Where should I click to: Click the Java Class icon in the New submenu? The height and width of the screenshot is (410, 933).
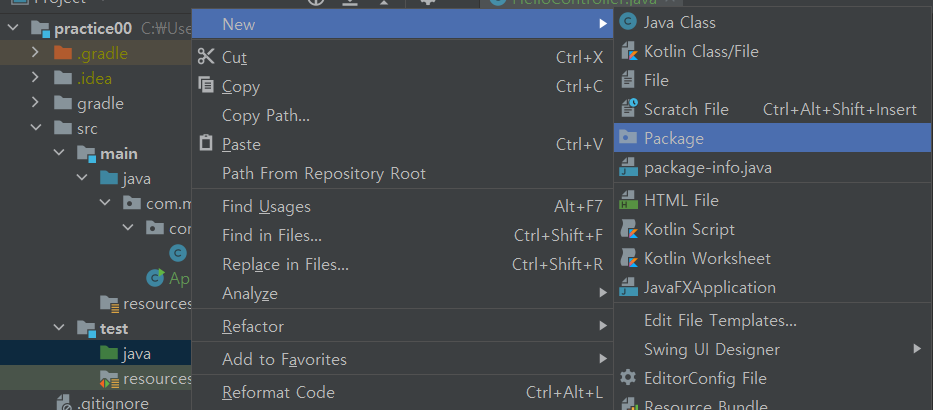(628, 23)
